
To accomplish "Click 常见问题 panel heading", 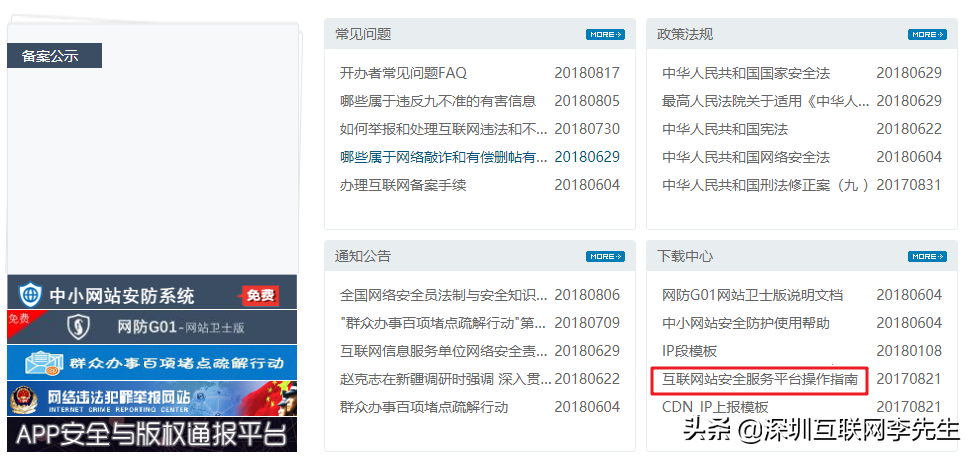I will (x=363, y=34).
